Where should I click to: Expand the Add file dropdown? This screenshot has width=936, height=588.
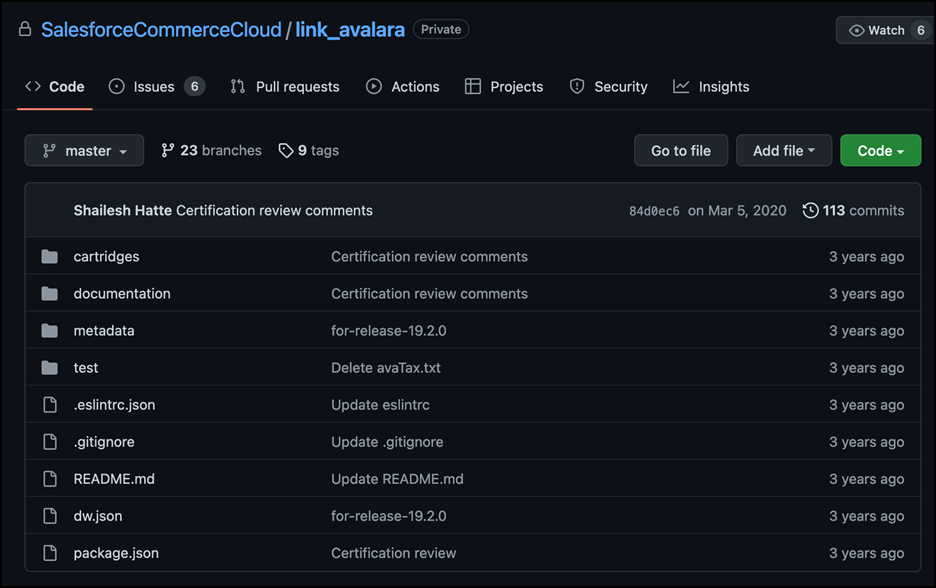tap(784, 150)
